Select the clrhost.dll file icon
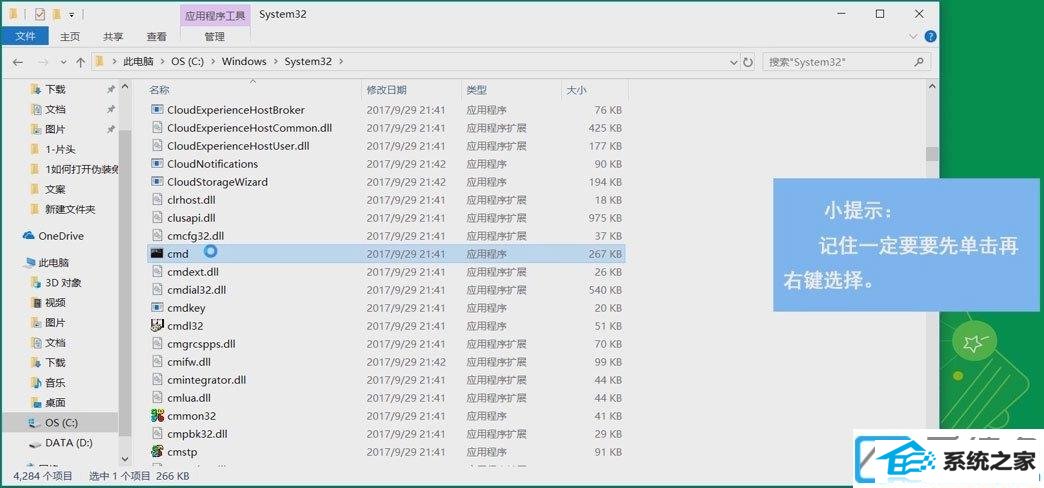The image size is (1044, 488). (x=157, y=200)
